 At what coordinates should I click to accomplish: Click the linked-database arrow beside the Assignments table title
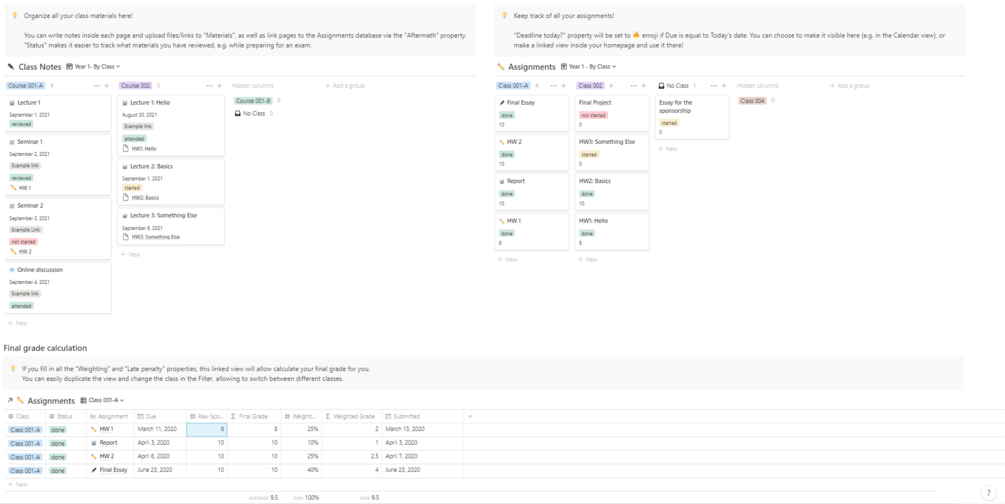[10, 401]
